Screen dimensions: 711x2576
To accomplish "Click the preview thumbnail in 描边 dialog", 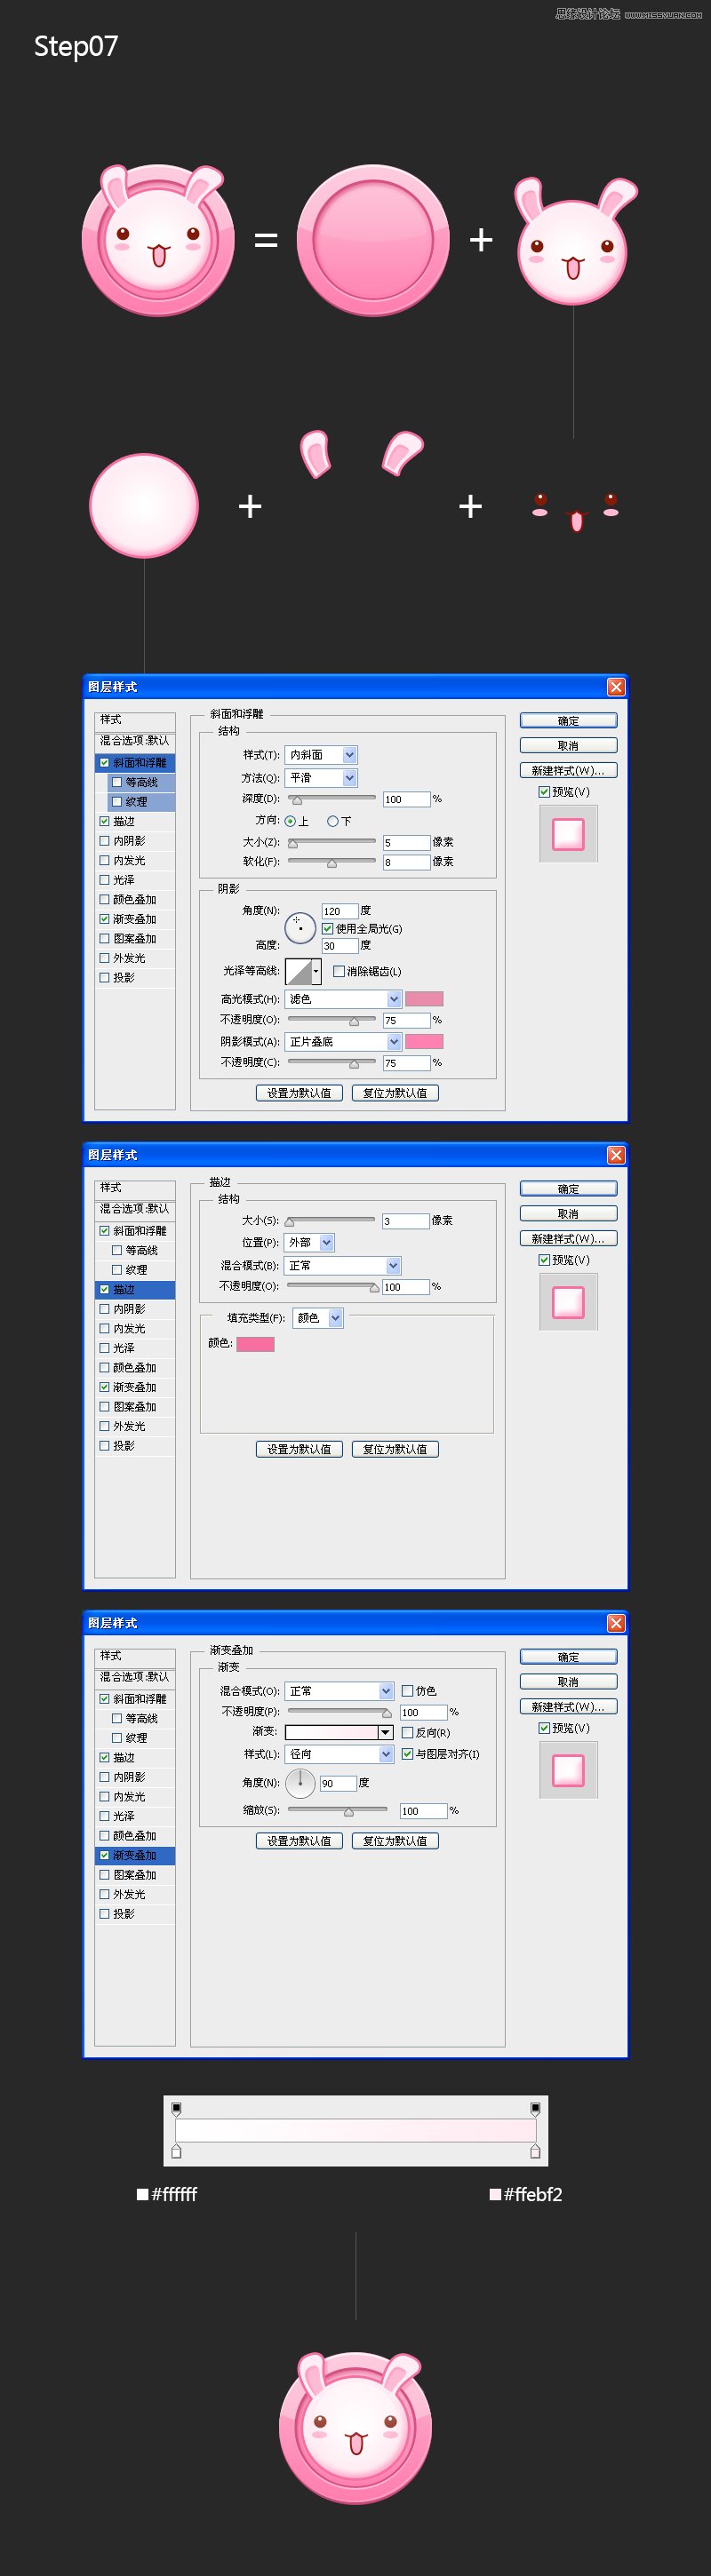I will click(x=568, y=1301).
